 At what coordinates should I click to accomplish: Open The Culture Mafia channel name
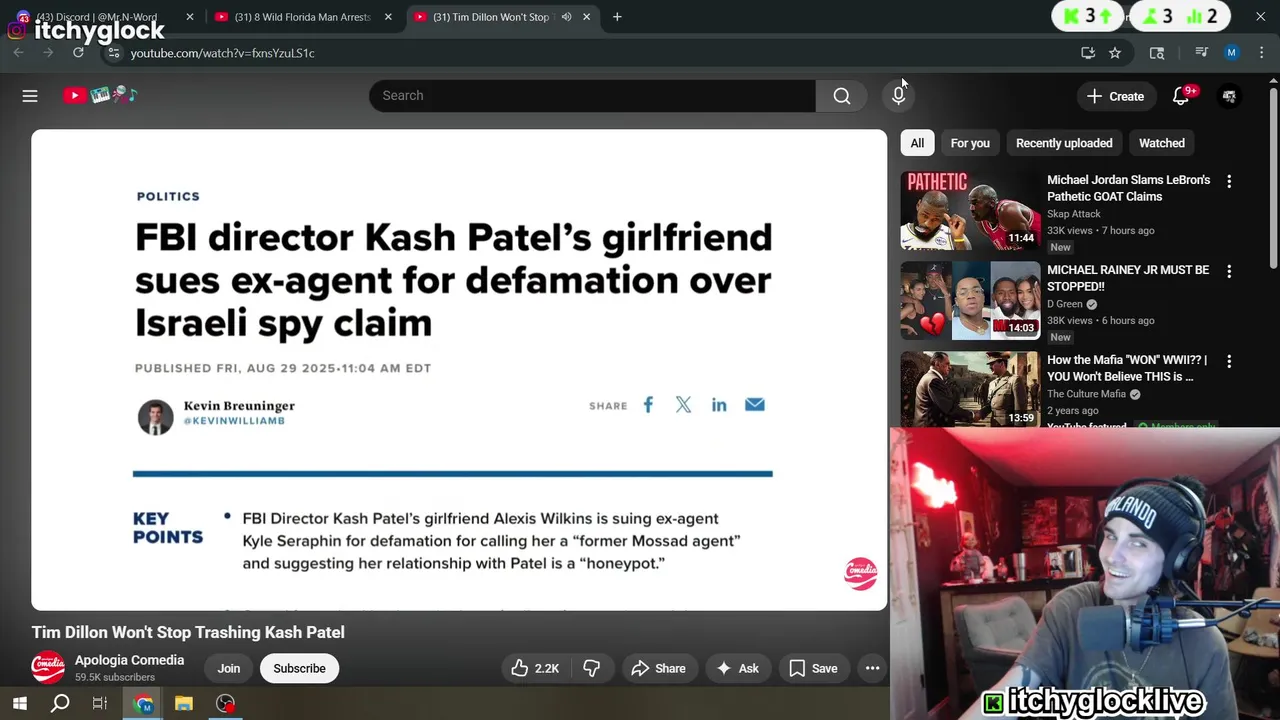coord(1086,394)
